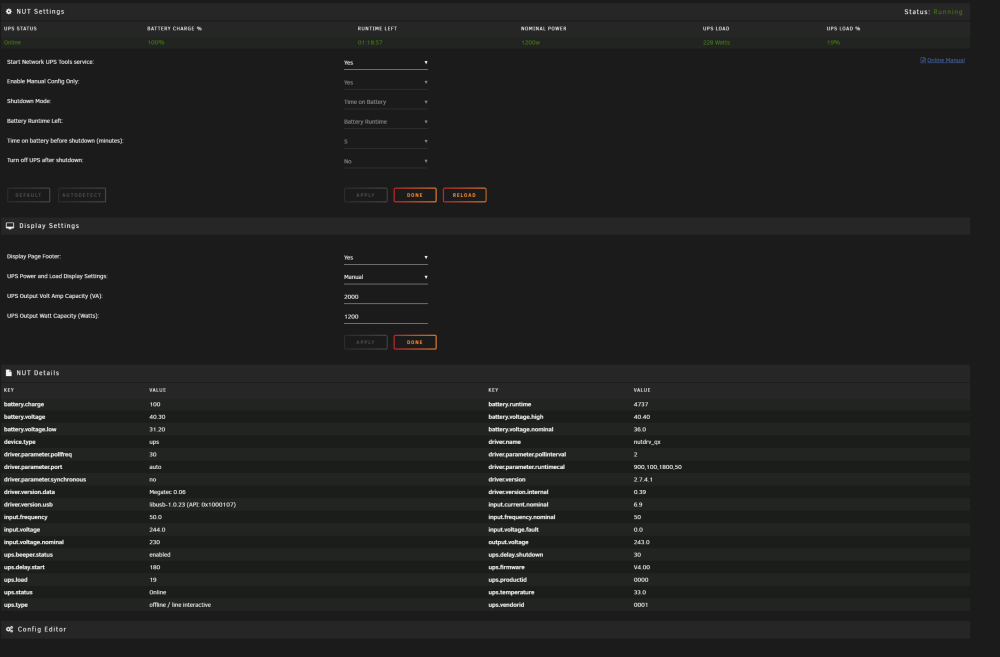Open the Start Network UPS Tools service dropdown
Screen dimensions: 1000x657
[x=385, y=63]
